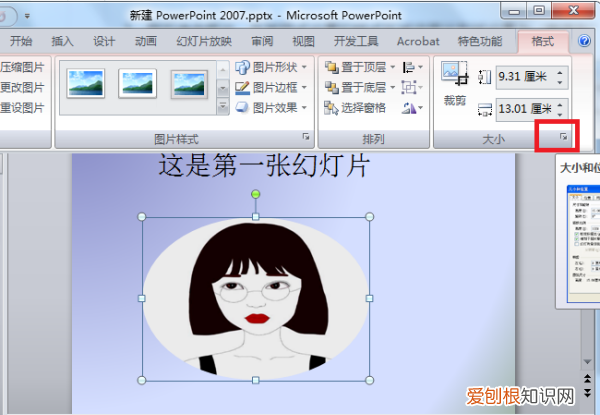Click the vertical scrollbar down arrow
This screenshot has width=600, height=415.
pyautogui.click(x=587, y=361)
